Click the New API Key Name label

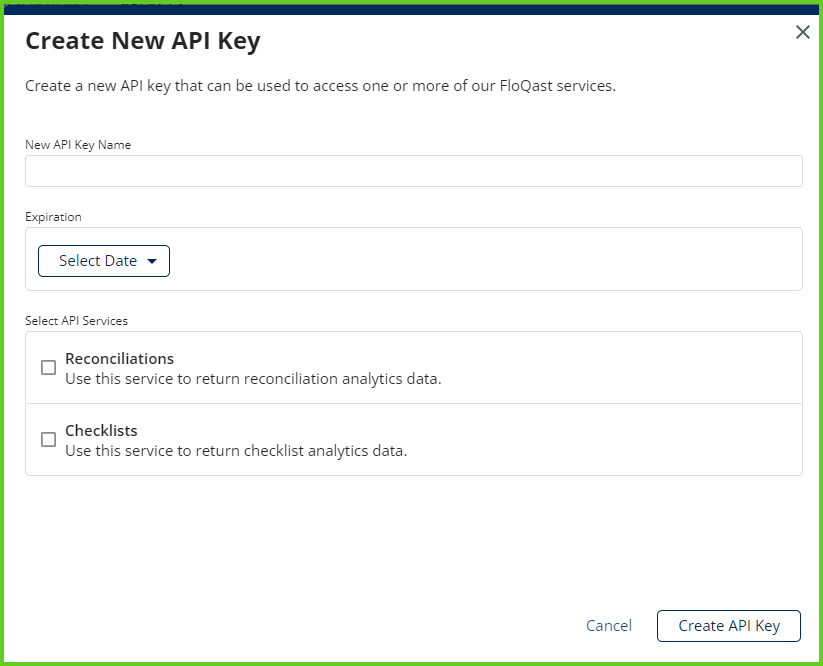point(78,144)
